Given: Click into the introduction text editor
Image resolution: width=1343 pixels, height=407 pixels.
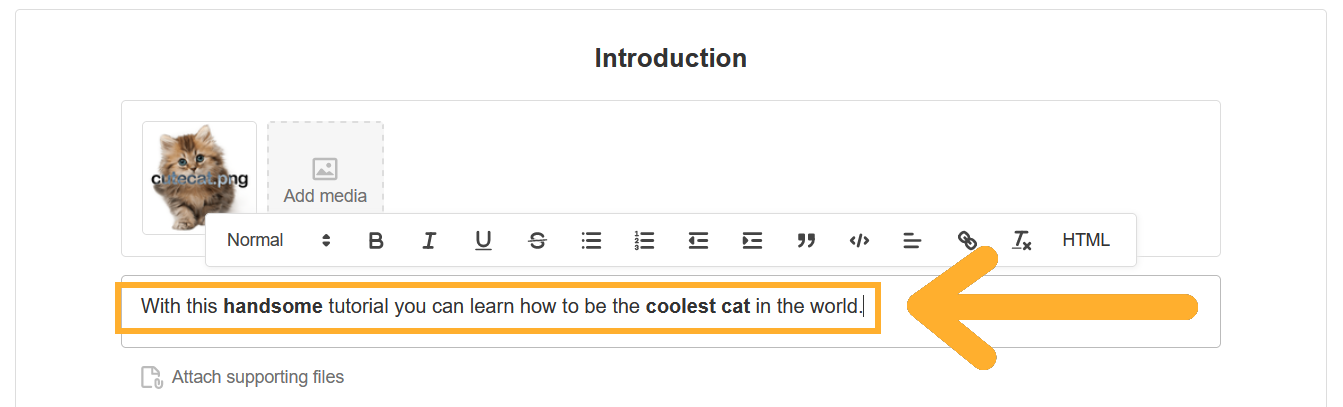Looking at the screenshot, I should point(500,307).
